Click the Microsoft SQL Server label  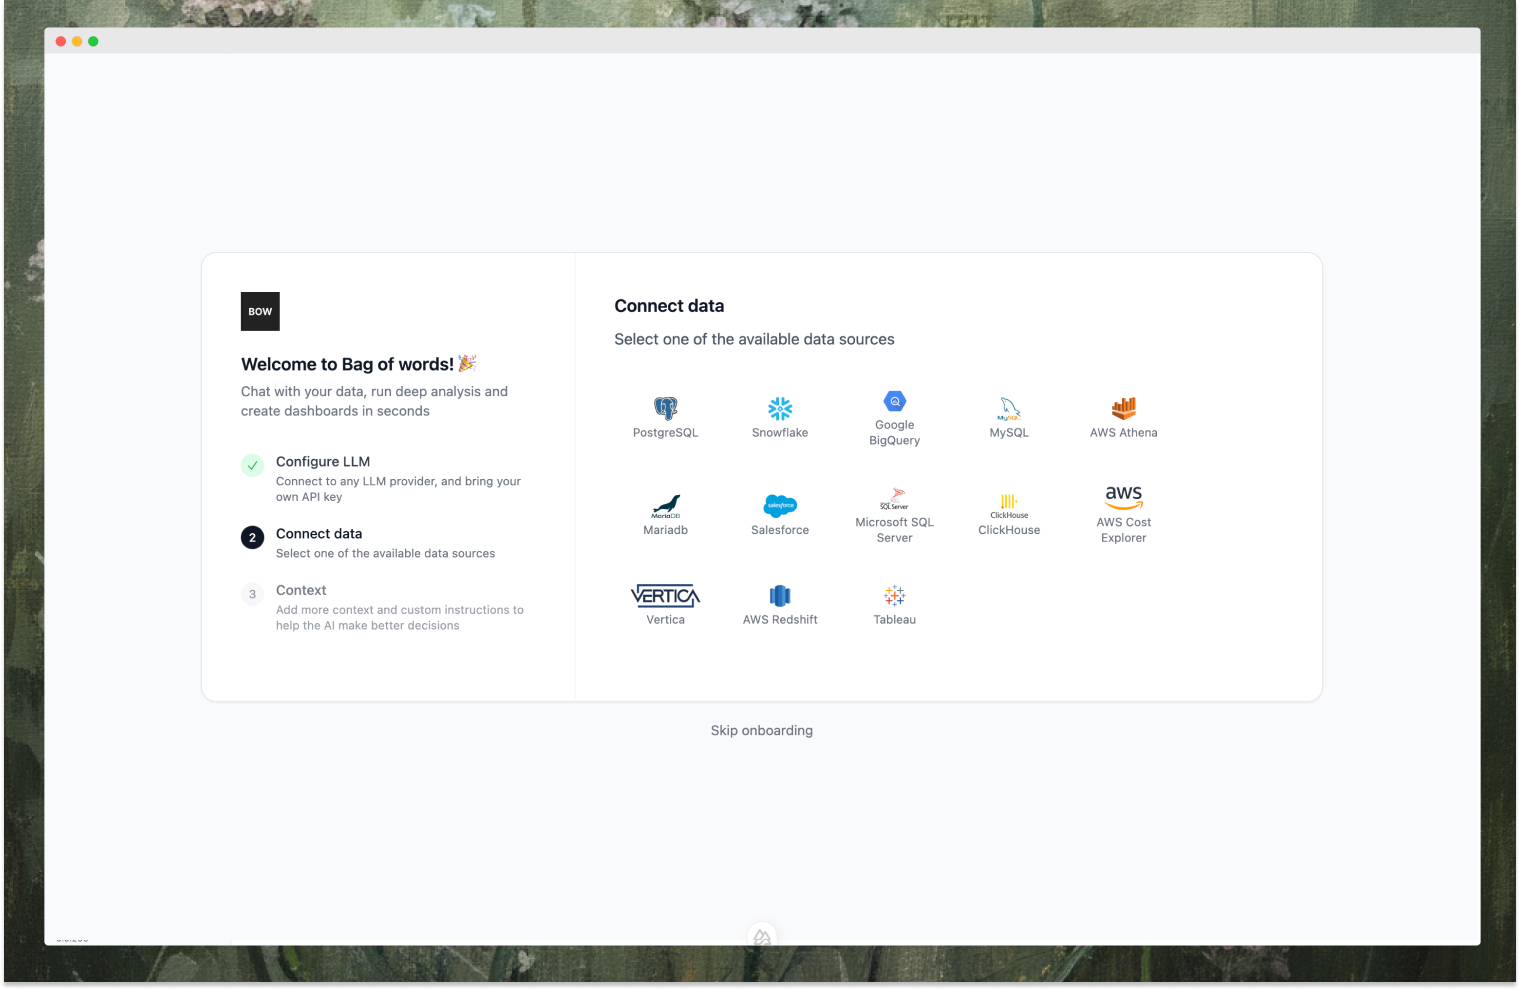(895, 530)
